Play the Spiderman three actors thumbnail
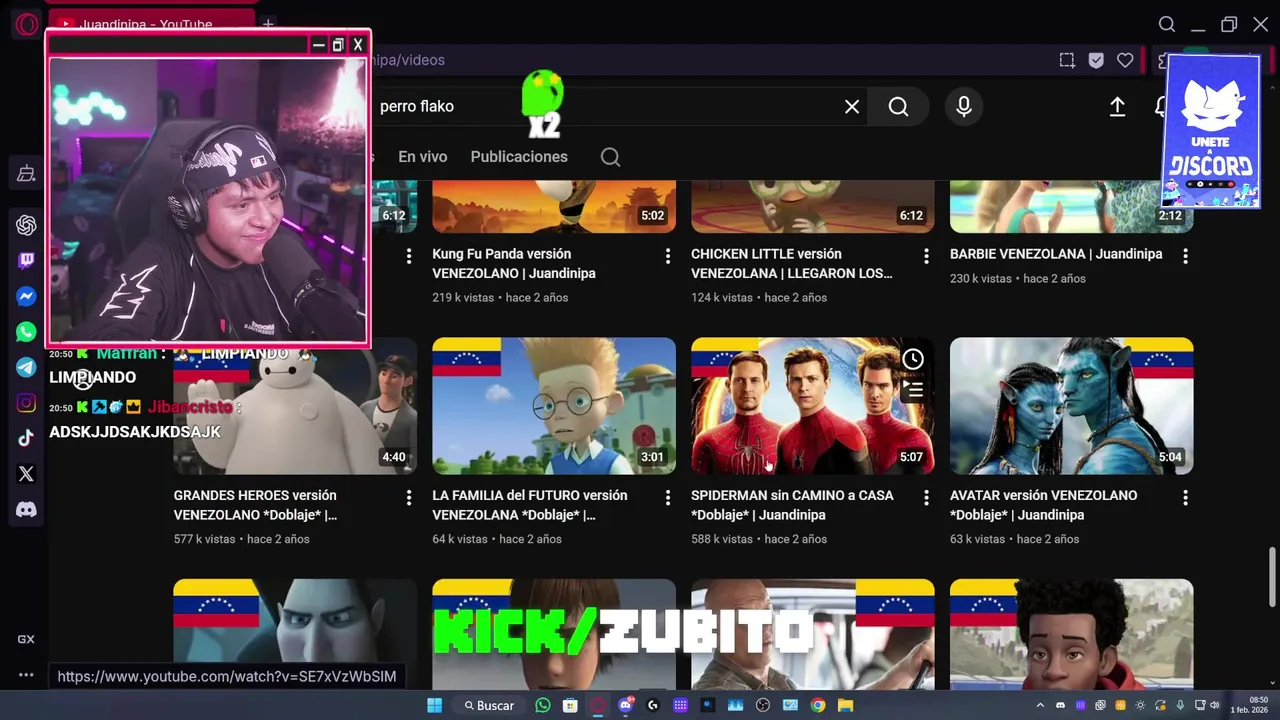Screen dimensions: 1280x720 (813, 406)
